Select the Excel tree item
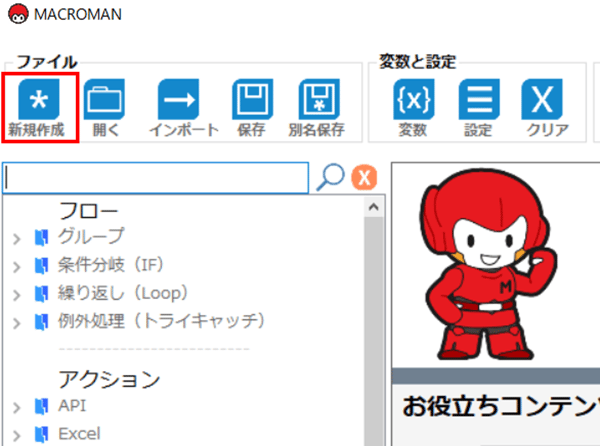The height and width of the screenshot is (446, 600). [79, 434]
